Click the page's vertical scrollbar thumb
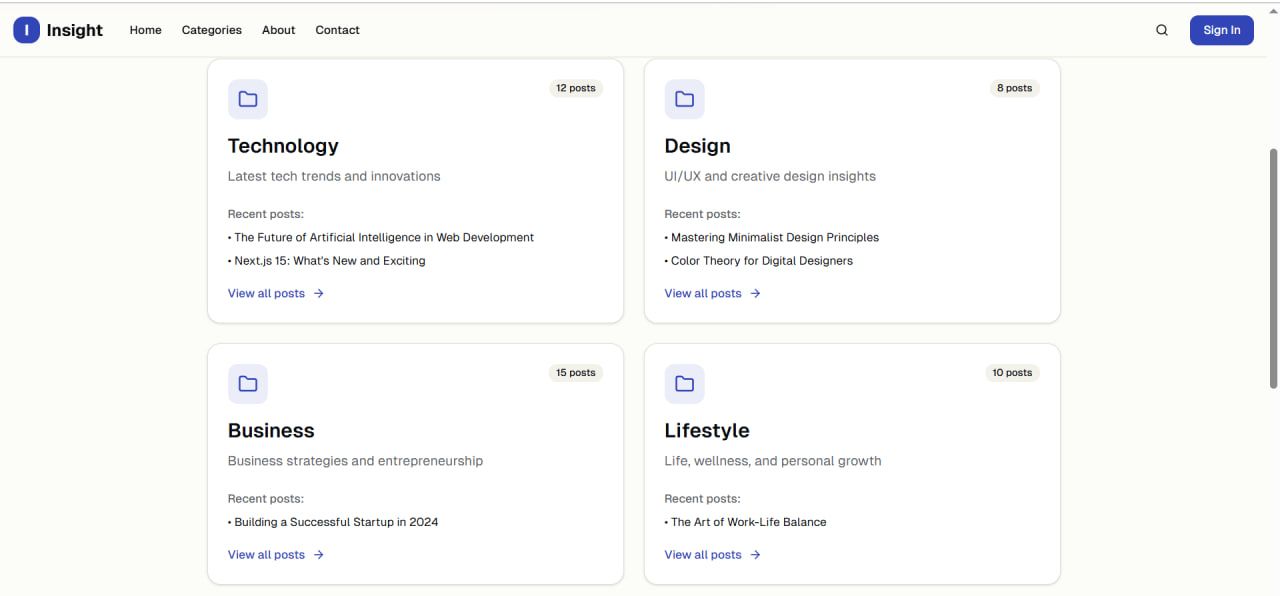 click(x=1273, y=268)
